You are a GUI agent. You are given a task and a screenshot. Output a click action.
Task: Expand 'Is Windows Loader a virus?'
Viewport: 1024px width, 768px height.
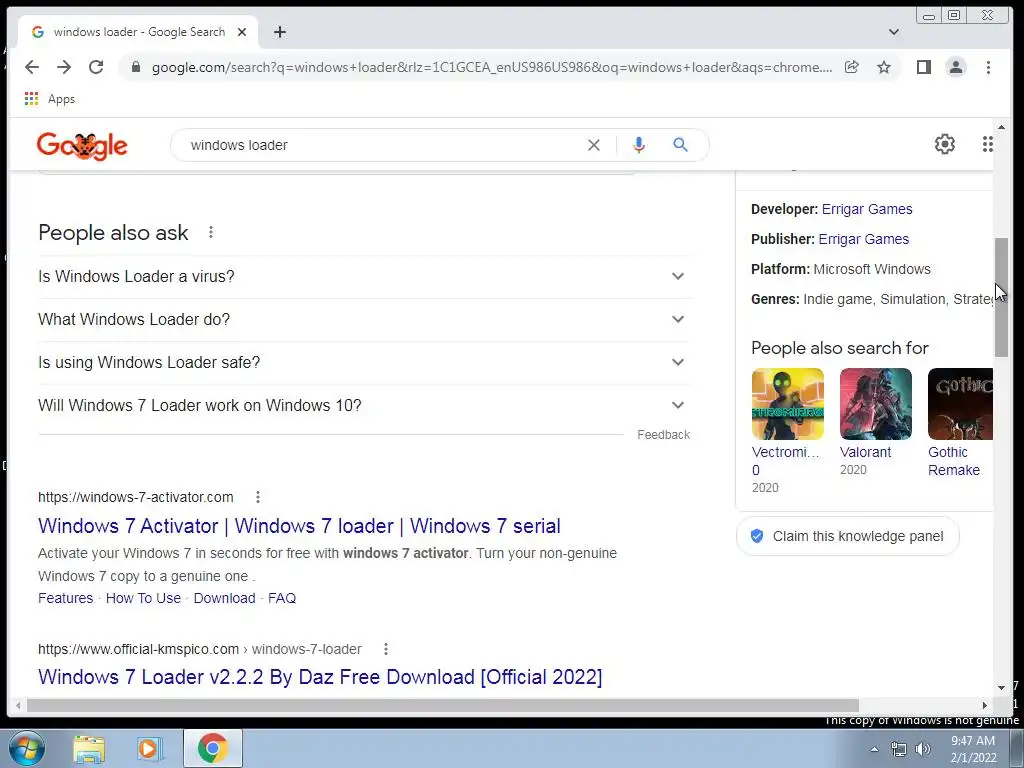point(364,276)
